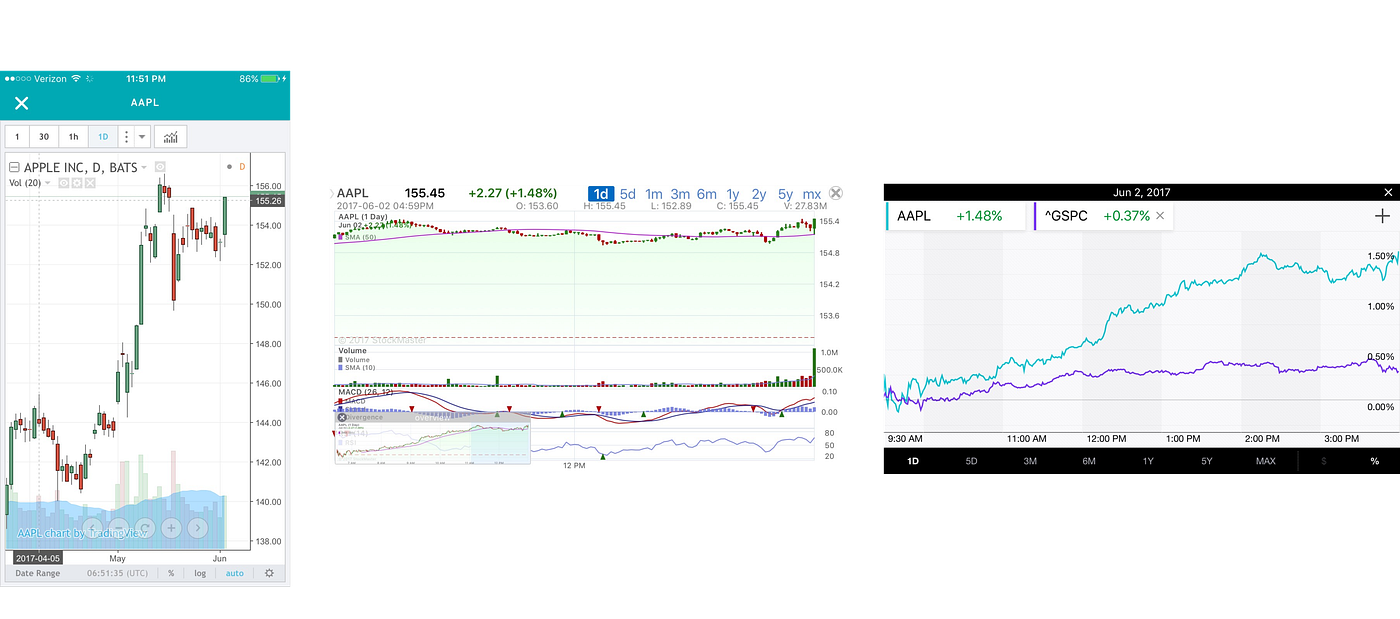The image size is (1400, 619).
Task: Select the 3M tab in the black range bar
Action: 1030,461
